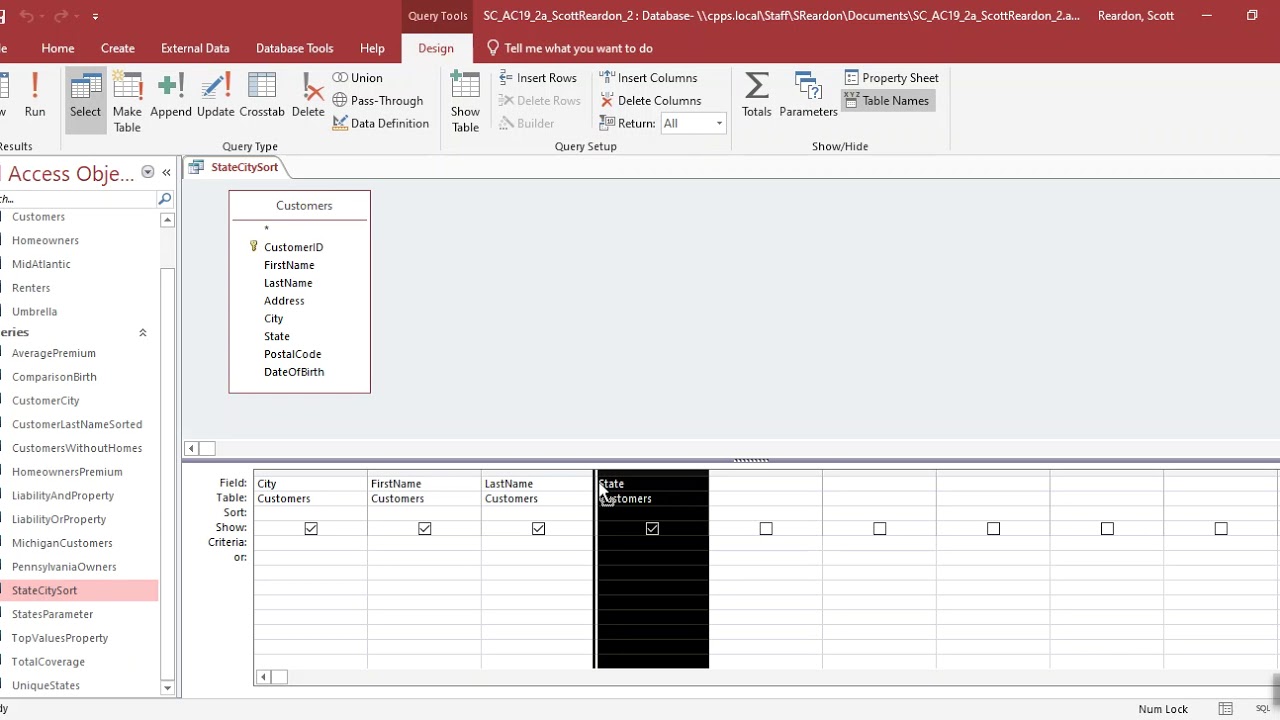This screenshot has height=720, width=1280.
Task: Check Show box in sixth empty column
Action: pyautogui.click(x=880, y=528)
